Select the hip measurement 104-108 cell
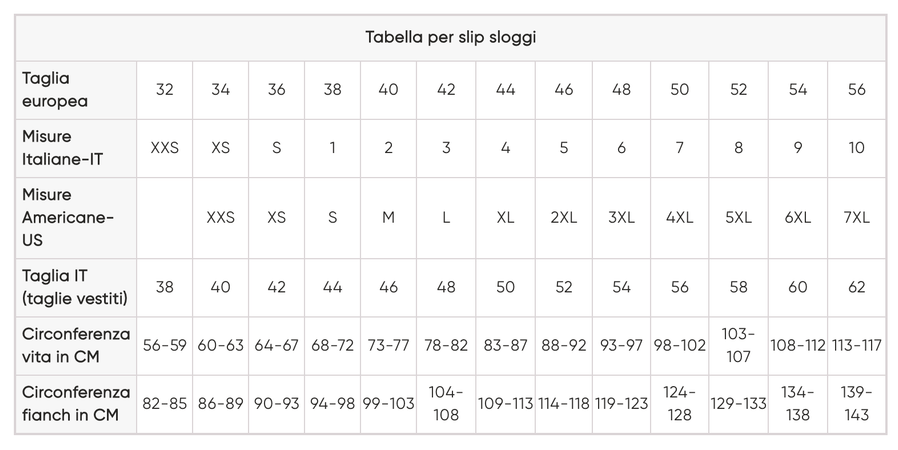898x450 pixels. (x=446, y=403)
